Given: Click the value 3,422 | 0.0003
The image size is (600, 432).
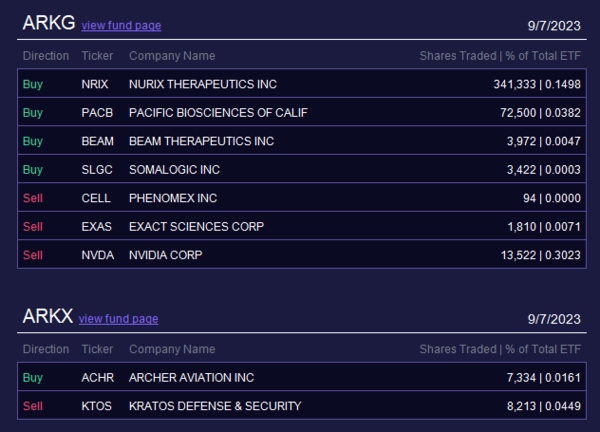Looking at the screenshot, I should tap(544, 170).
